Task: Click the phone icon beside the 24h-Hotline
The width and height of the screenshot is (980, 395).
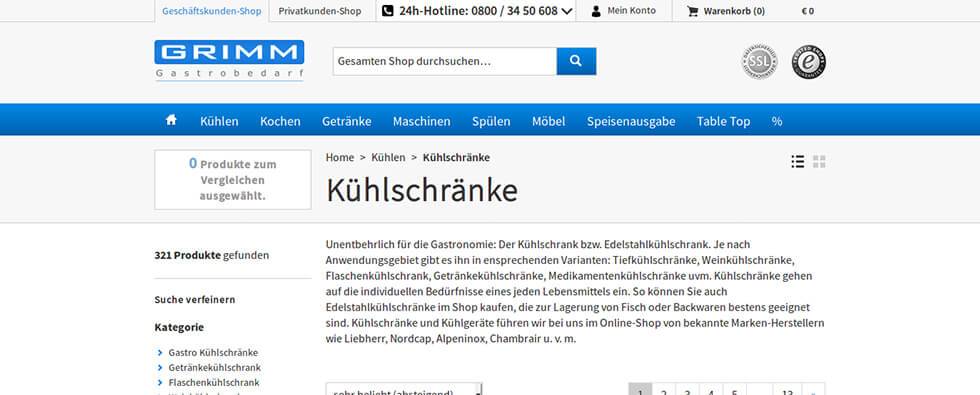Action: point(388,11)
